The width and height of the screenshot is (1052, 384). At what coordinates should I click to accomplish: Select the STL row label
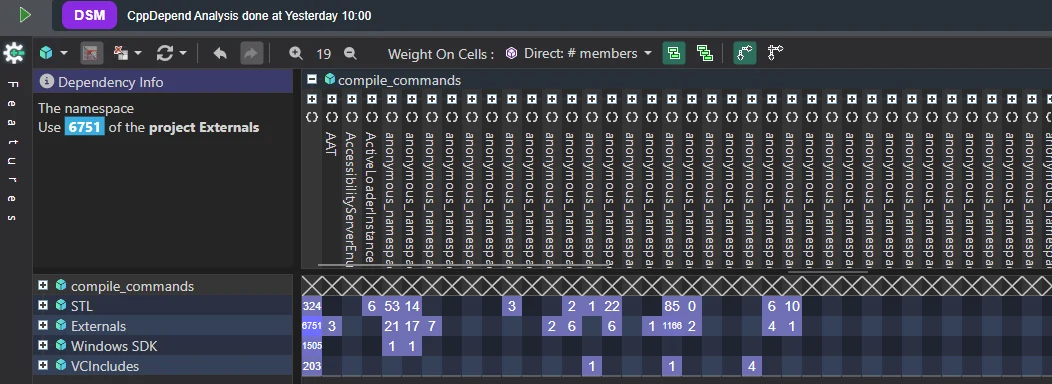(x=82, y=306)
